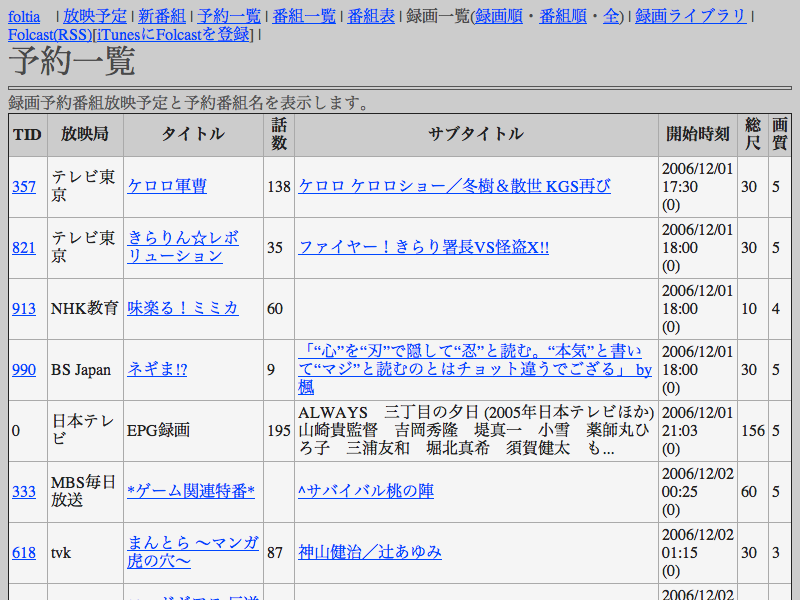
Task: Open ケロロ軍曹 title link
Action: click(x=167, y=186)
